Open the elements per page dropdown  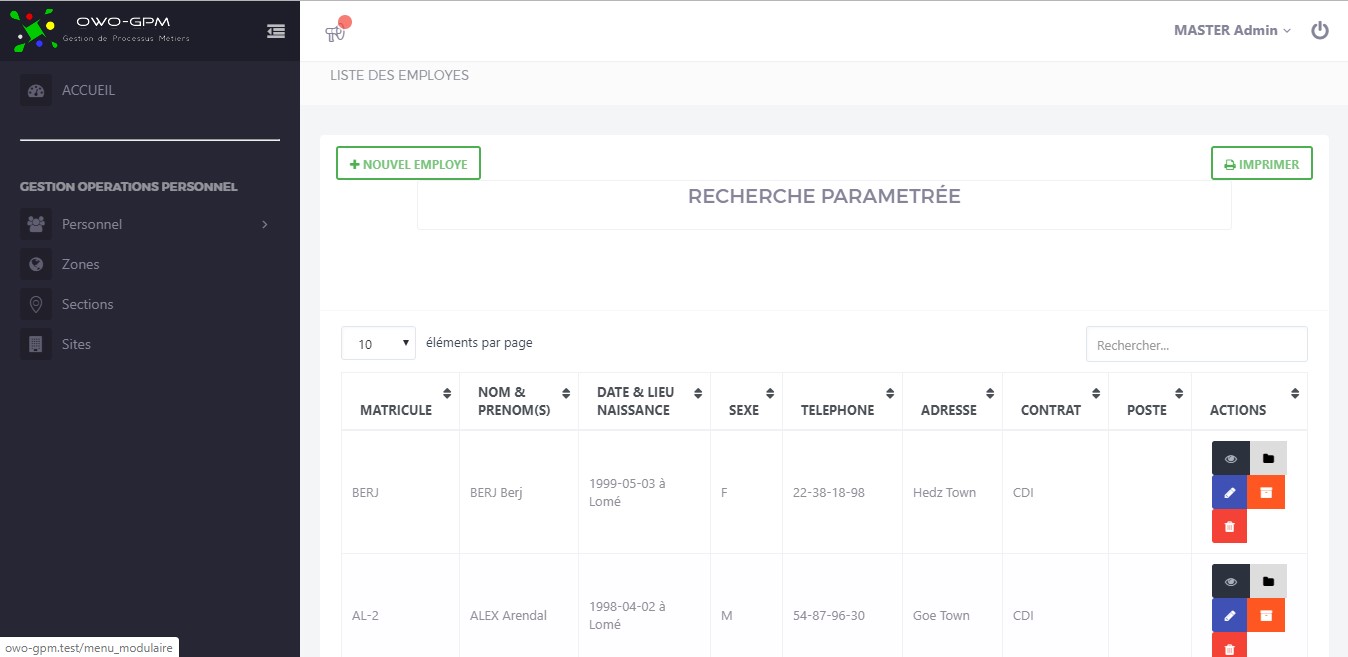tap(379, 343)
